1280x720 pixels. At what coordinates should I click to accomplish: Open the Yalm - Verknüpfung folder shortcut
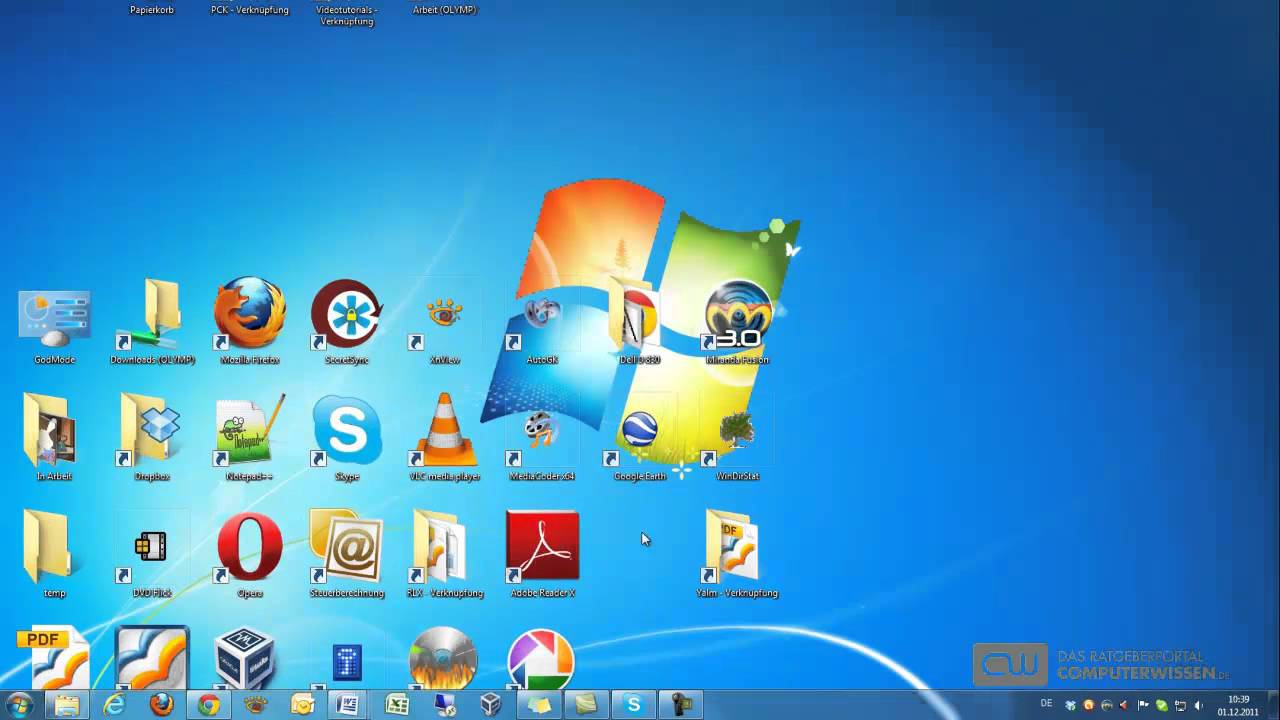pos(737,554)
